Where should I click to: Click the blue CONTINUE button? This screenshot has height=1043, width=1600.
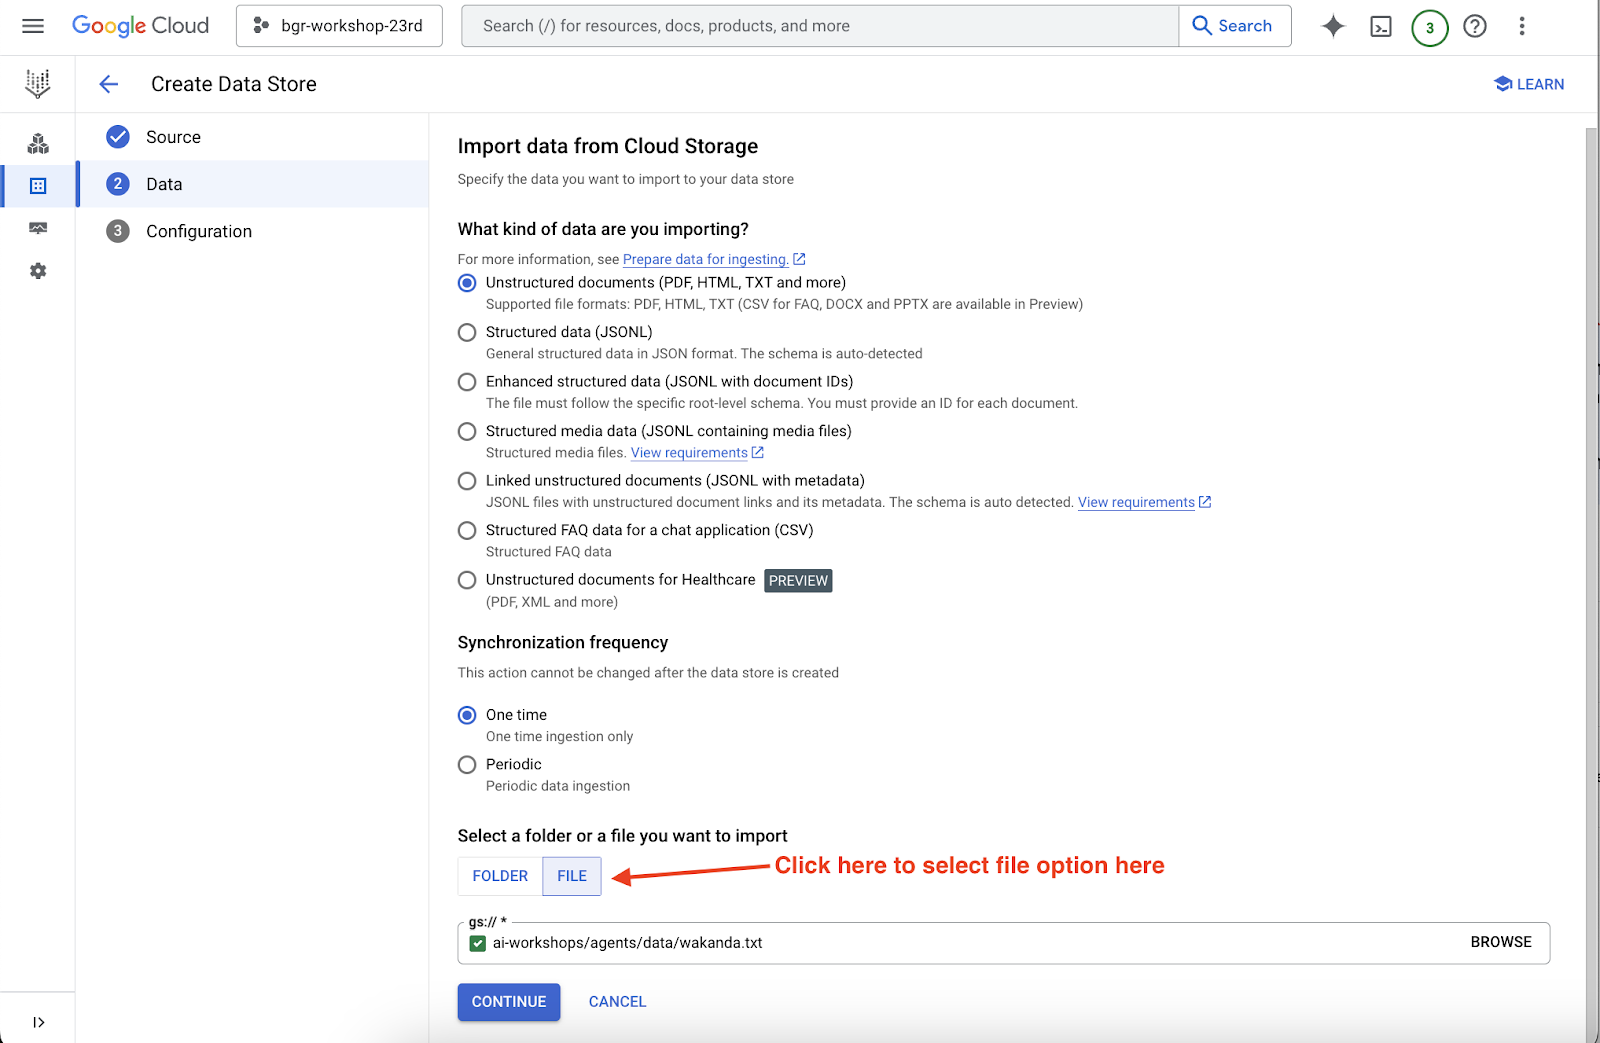pos(509,1002)
